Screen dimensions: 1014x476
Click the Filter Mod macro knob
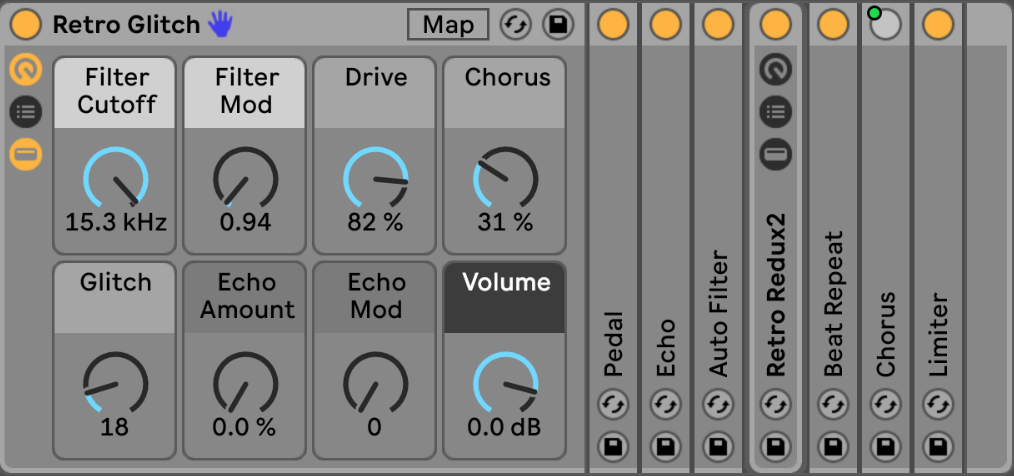coord(246,179)
